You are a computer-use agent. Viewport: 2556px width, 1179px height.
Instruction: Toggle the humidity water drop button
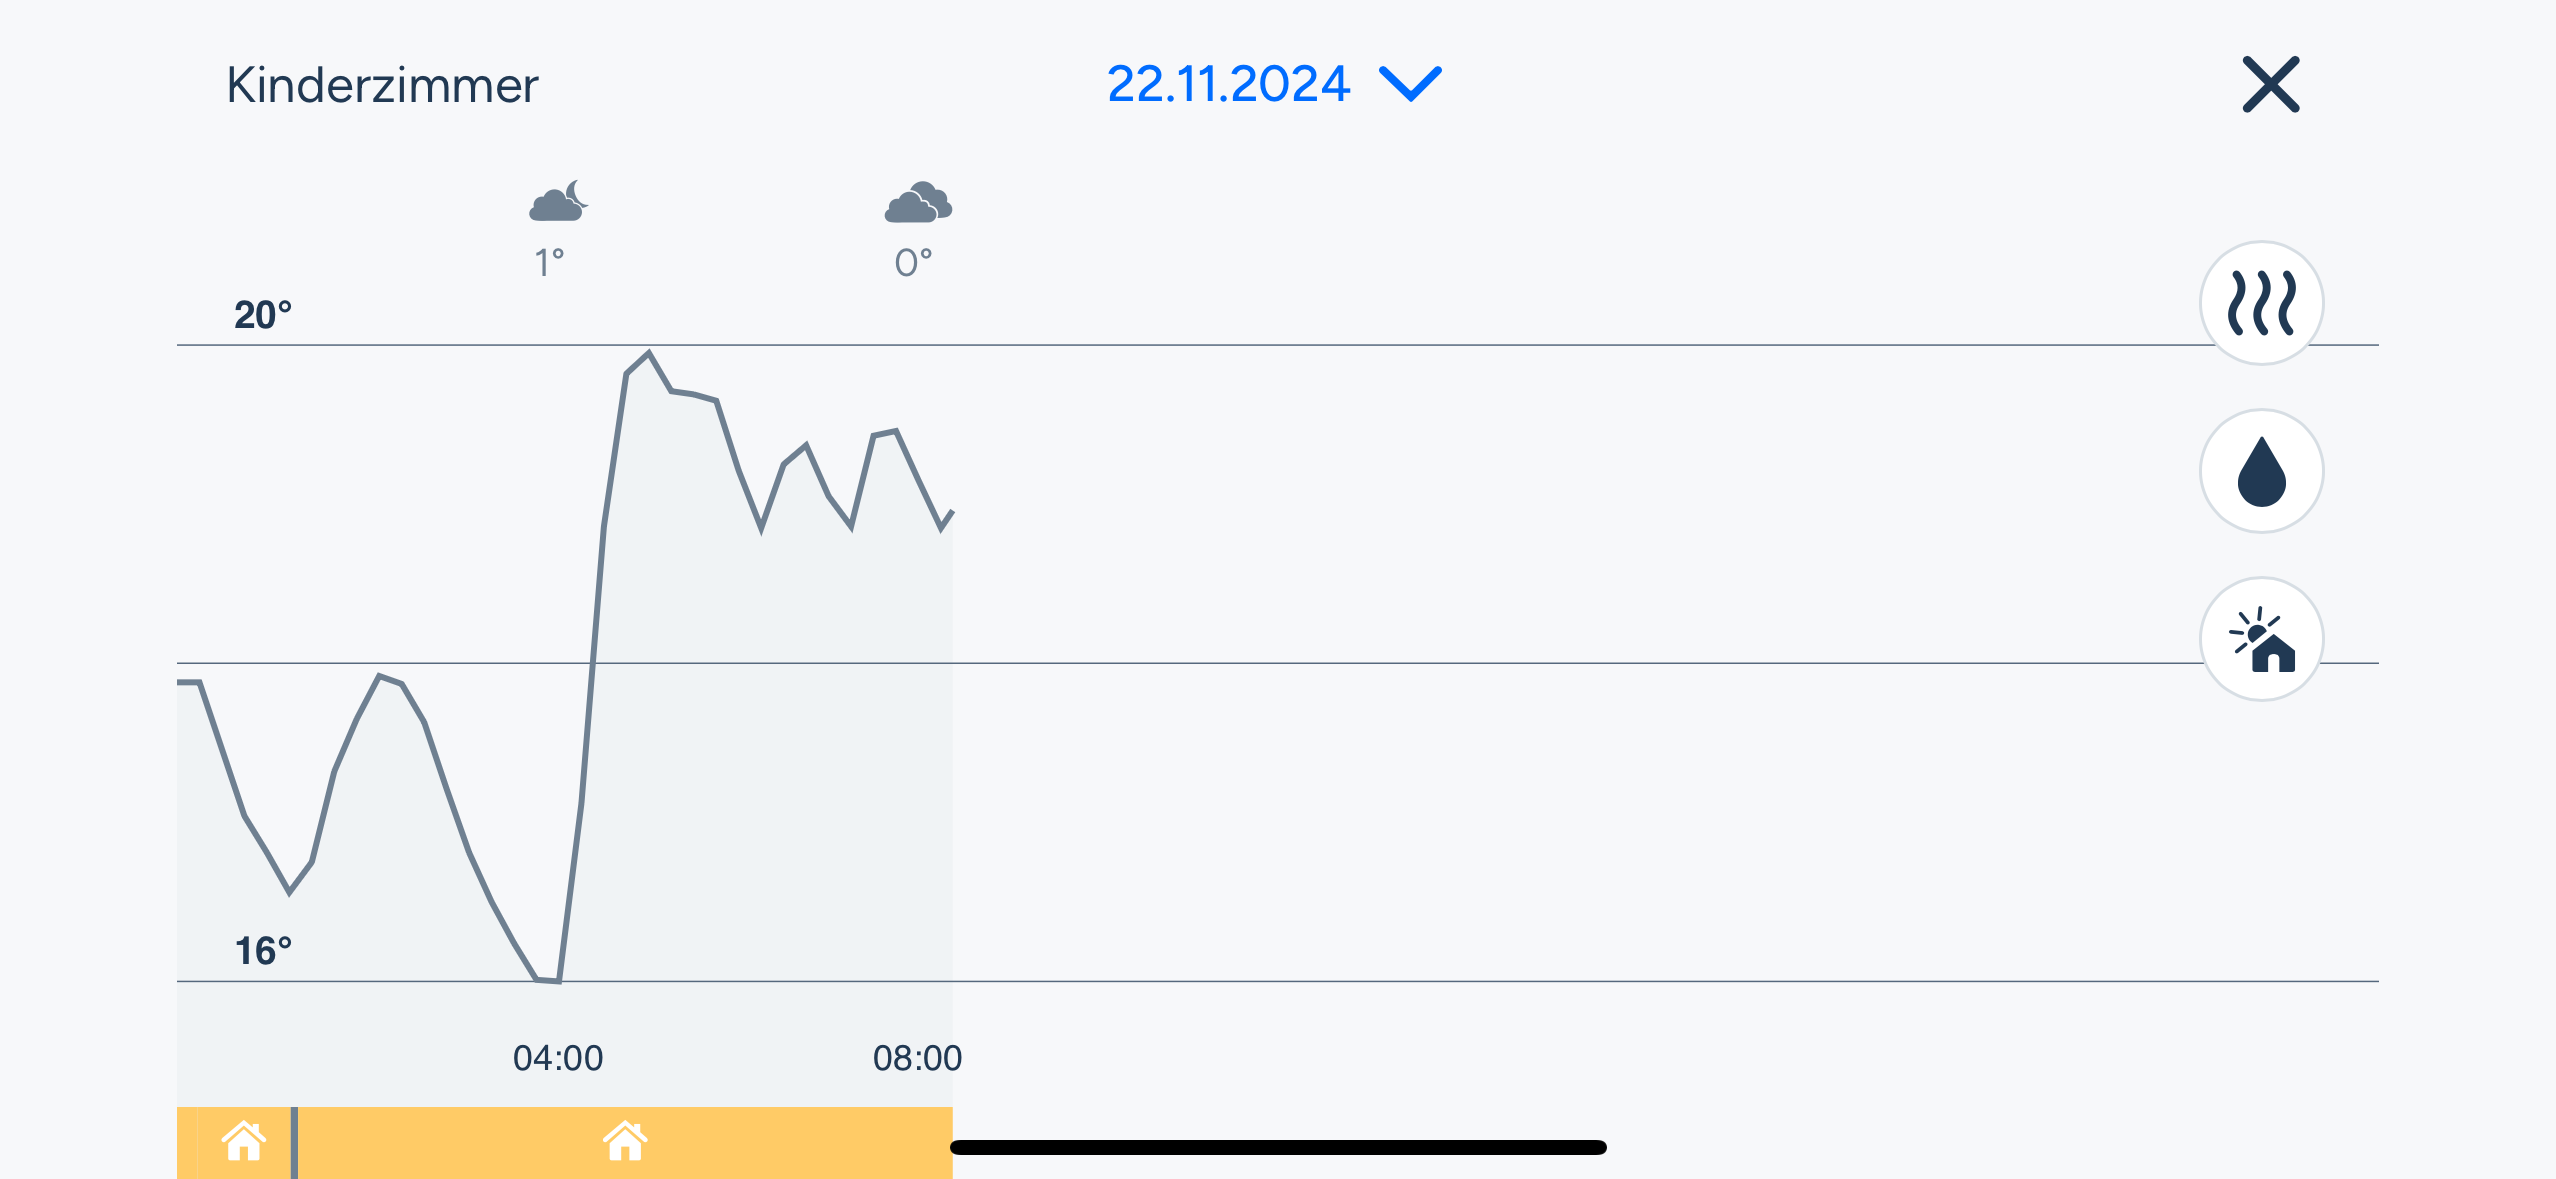click(x=2261, y=471)
